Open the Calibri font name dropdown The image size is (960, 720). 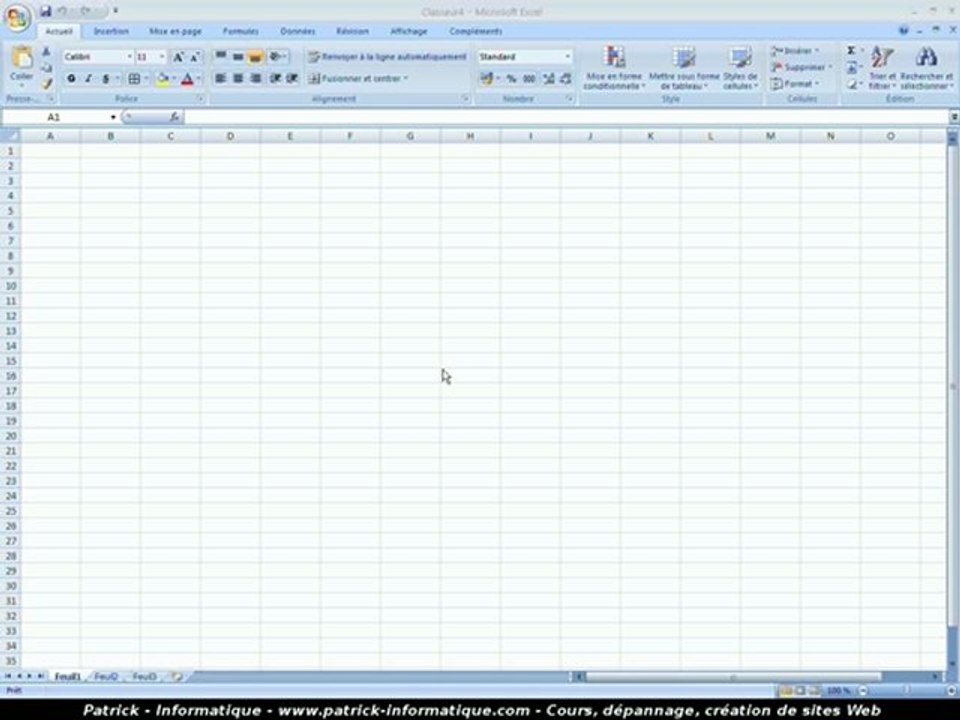tap(130, 56)
